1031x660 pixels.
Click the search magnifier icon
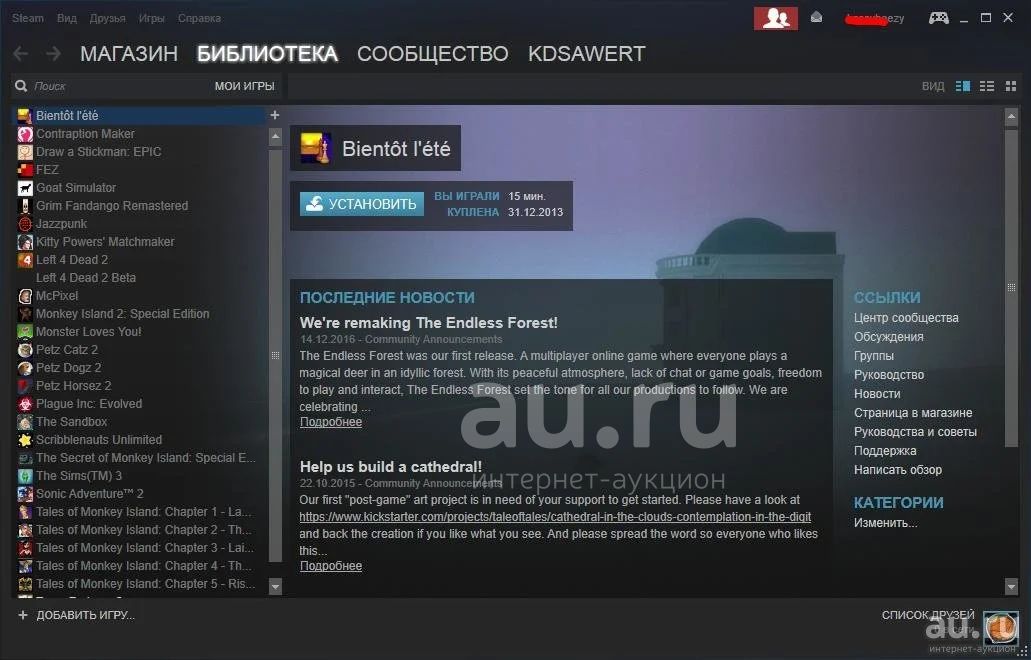coord(21,86)
